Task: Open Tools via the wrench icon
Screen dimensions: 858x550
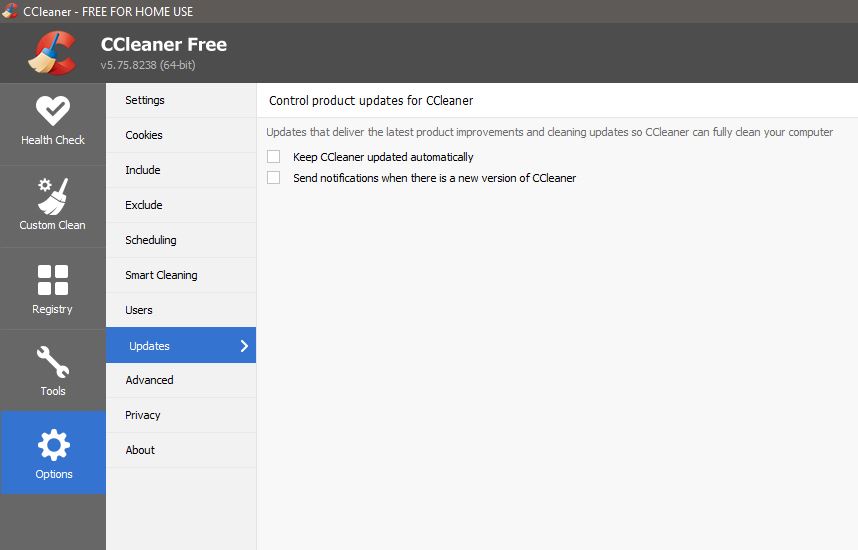Action: click(x=53, y=362)
